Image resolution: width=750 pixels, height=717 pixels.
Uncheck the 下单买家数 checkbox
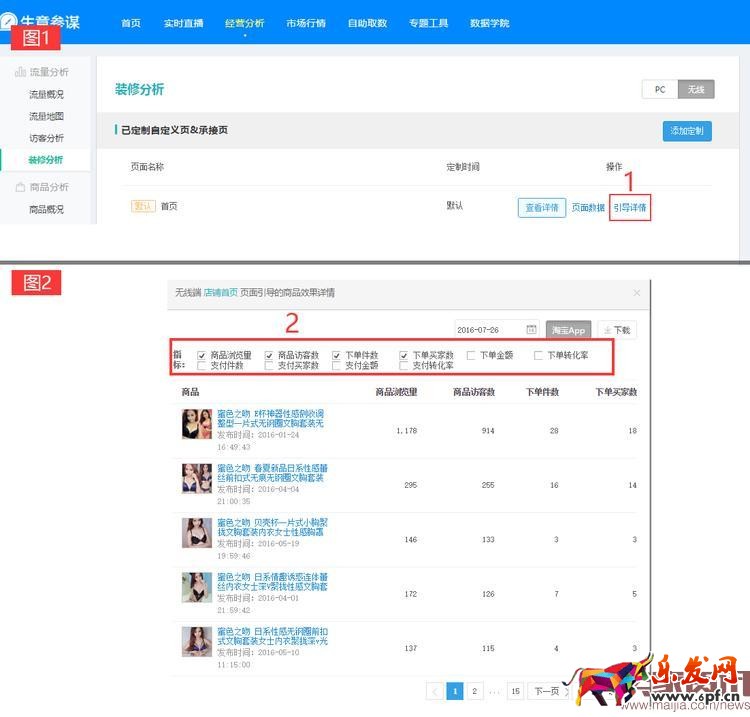pos(404,355)
